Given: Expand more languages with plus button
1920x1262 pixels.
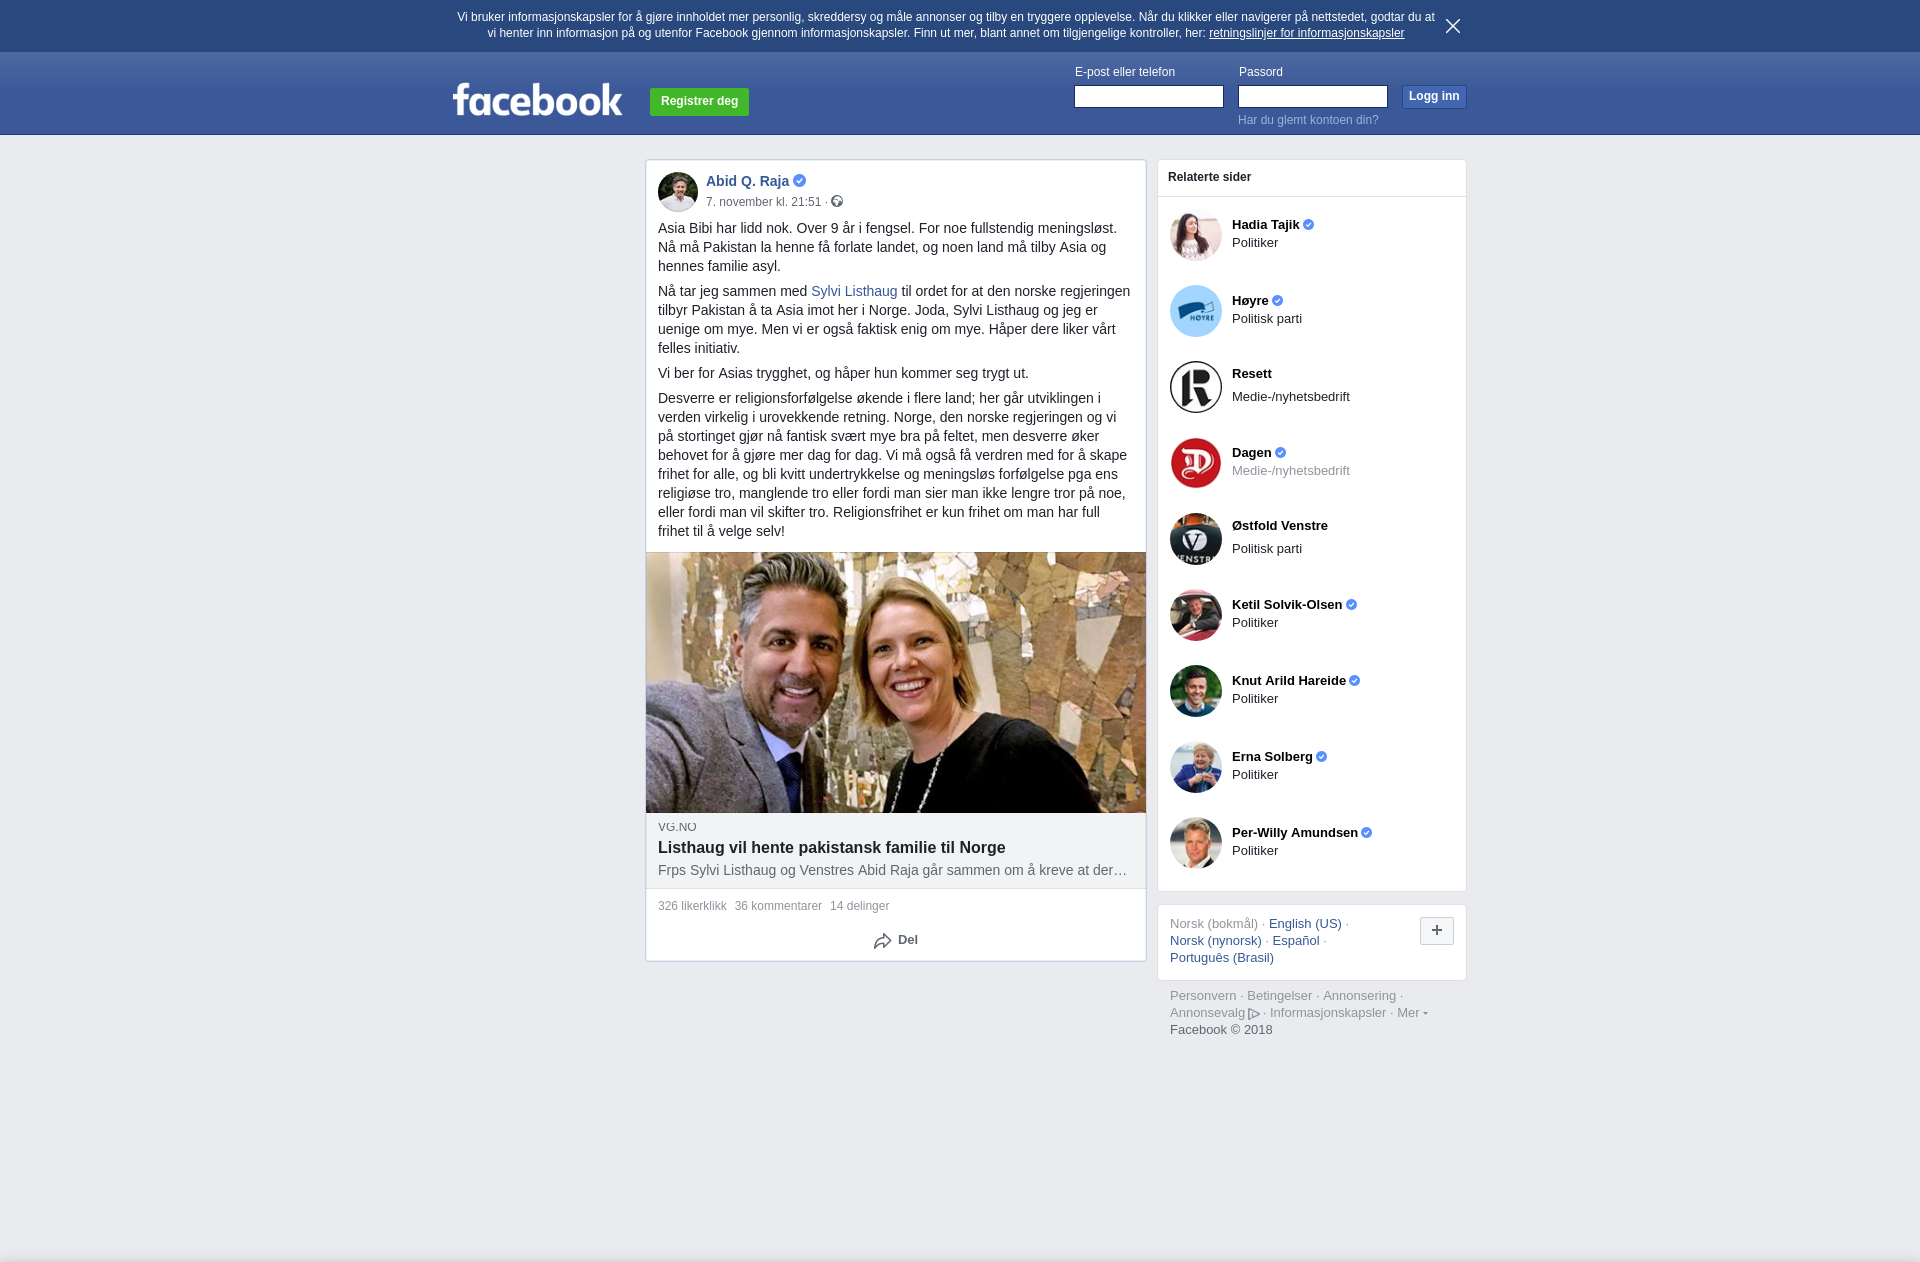Looking at the screenshot, I should (x=1437, y=931).
